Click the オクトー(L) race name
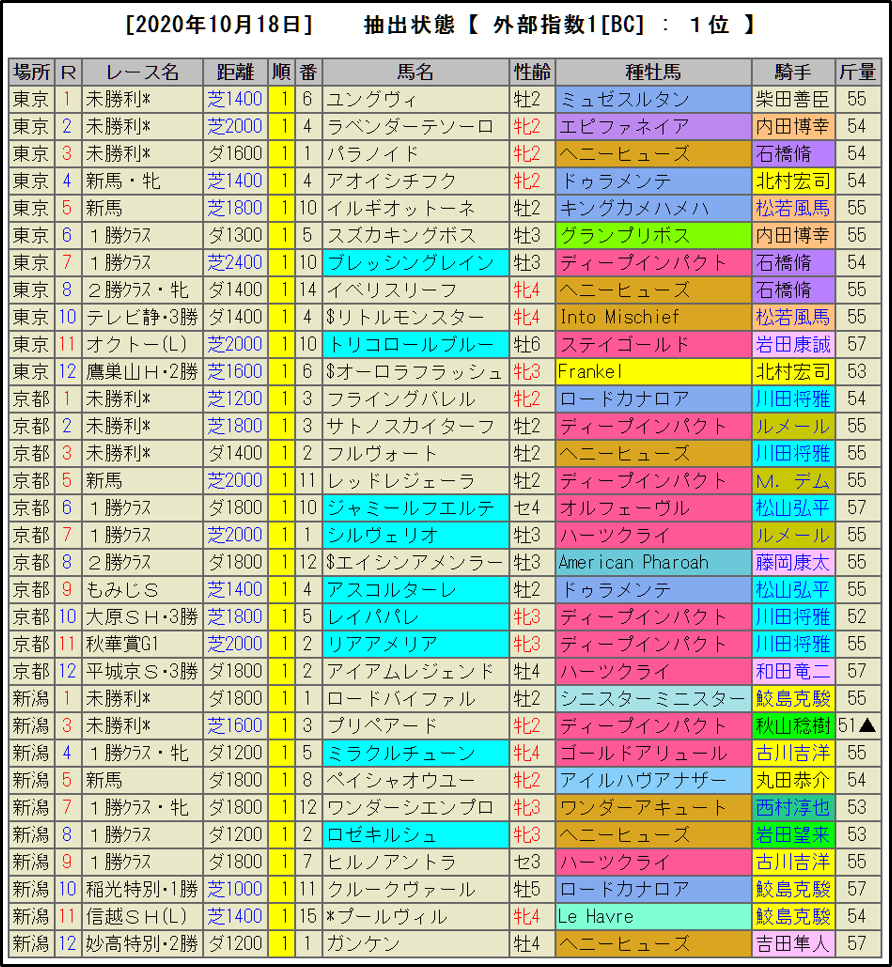Viewport: 892px width, 967px height. click(x=142, y=345)
